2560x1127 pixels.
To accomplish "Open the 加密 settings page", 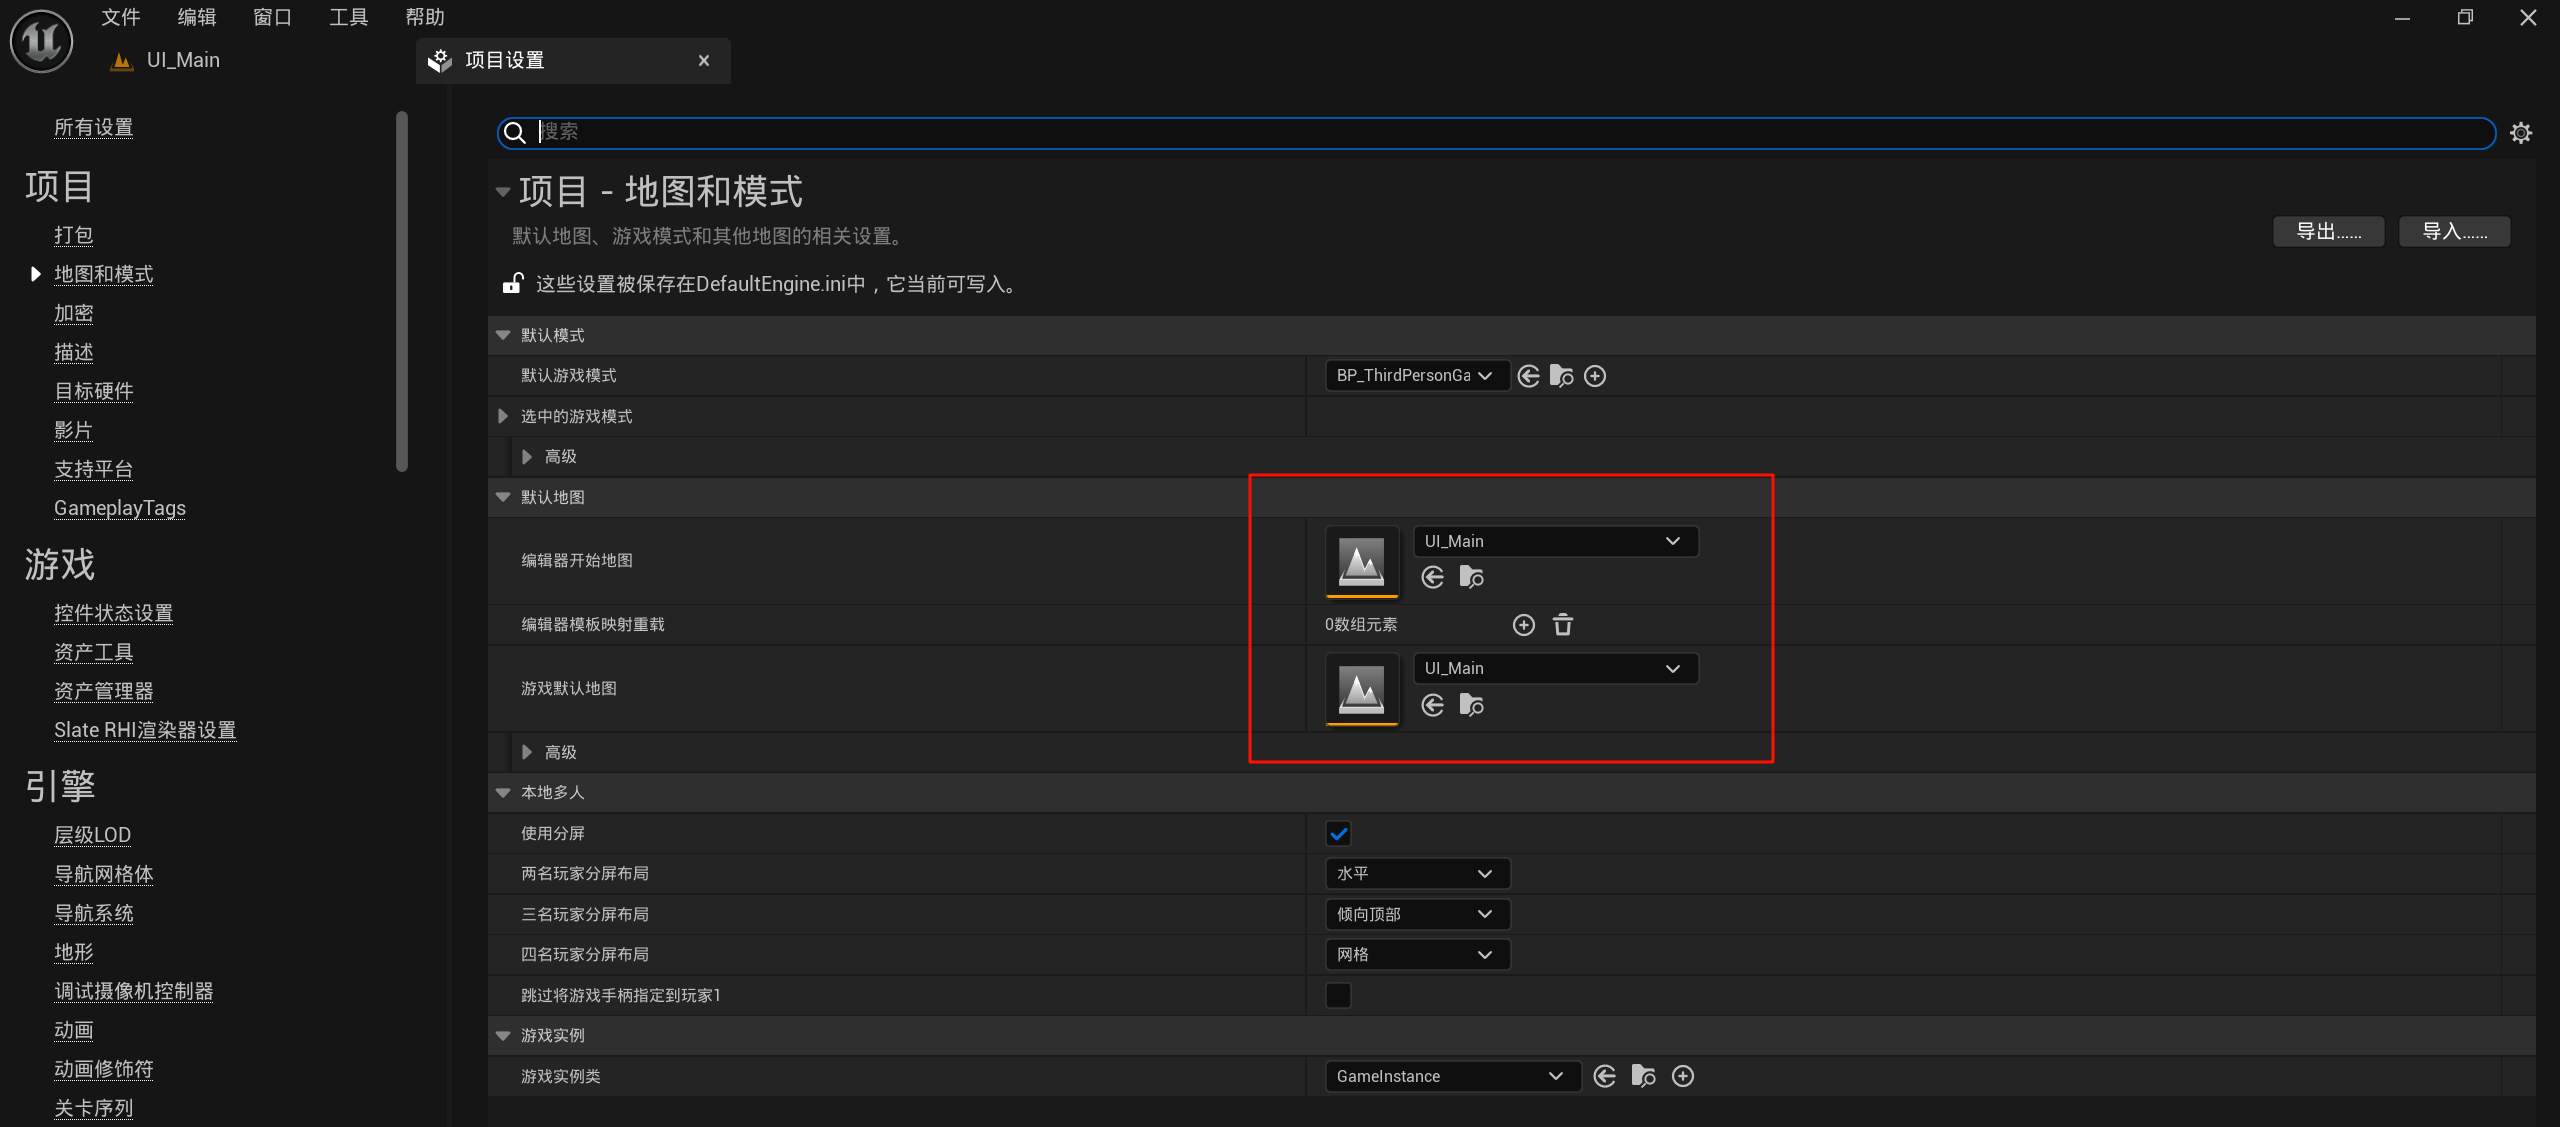I will [x=73, y=313].
